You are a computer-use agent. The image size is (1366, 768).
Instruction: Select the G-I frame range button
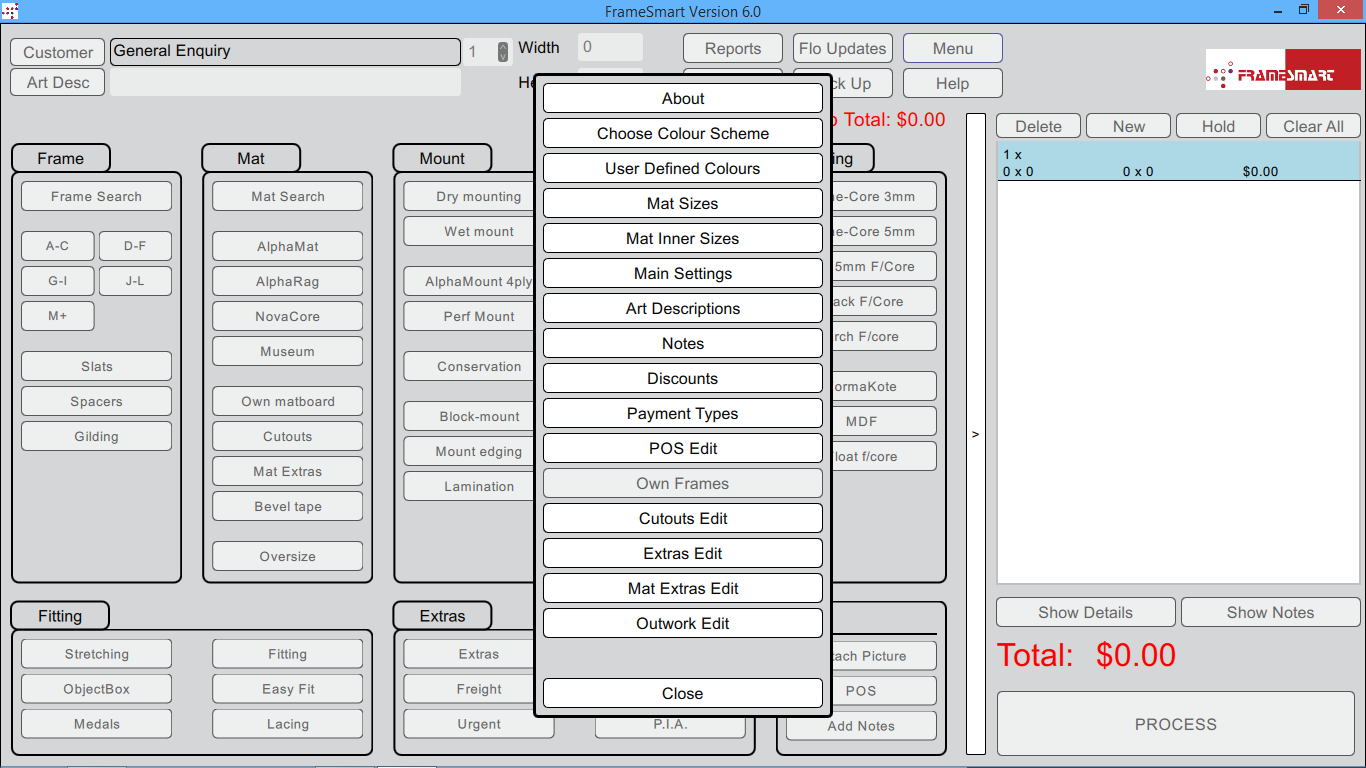(x=58, y=281)
